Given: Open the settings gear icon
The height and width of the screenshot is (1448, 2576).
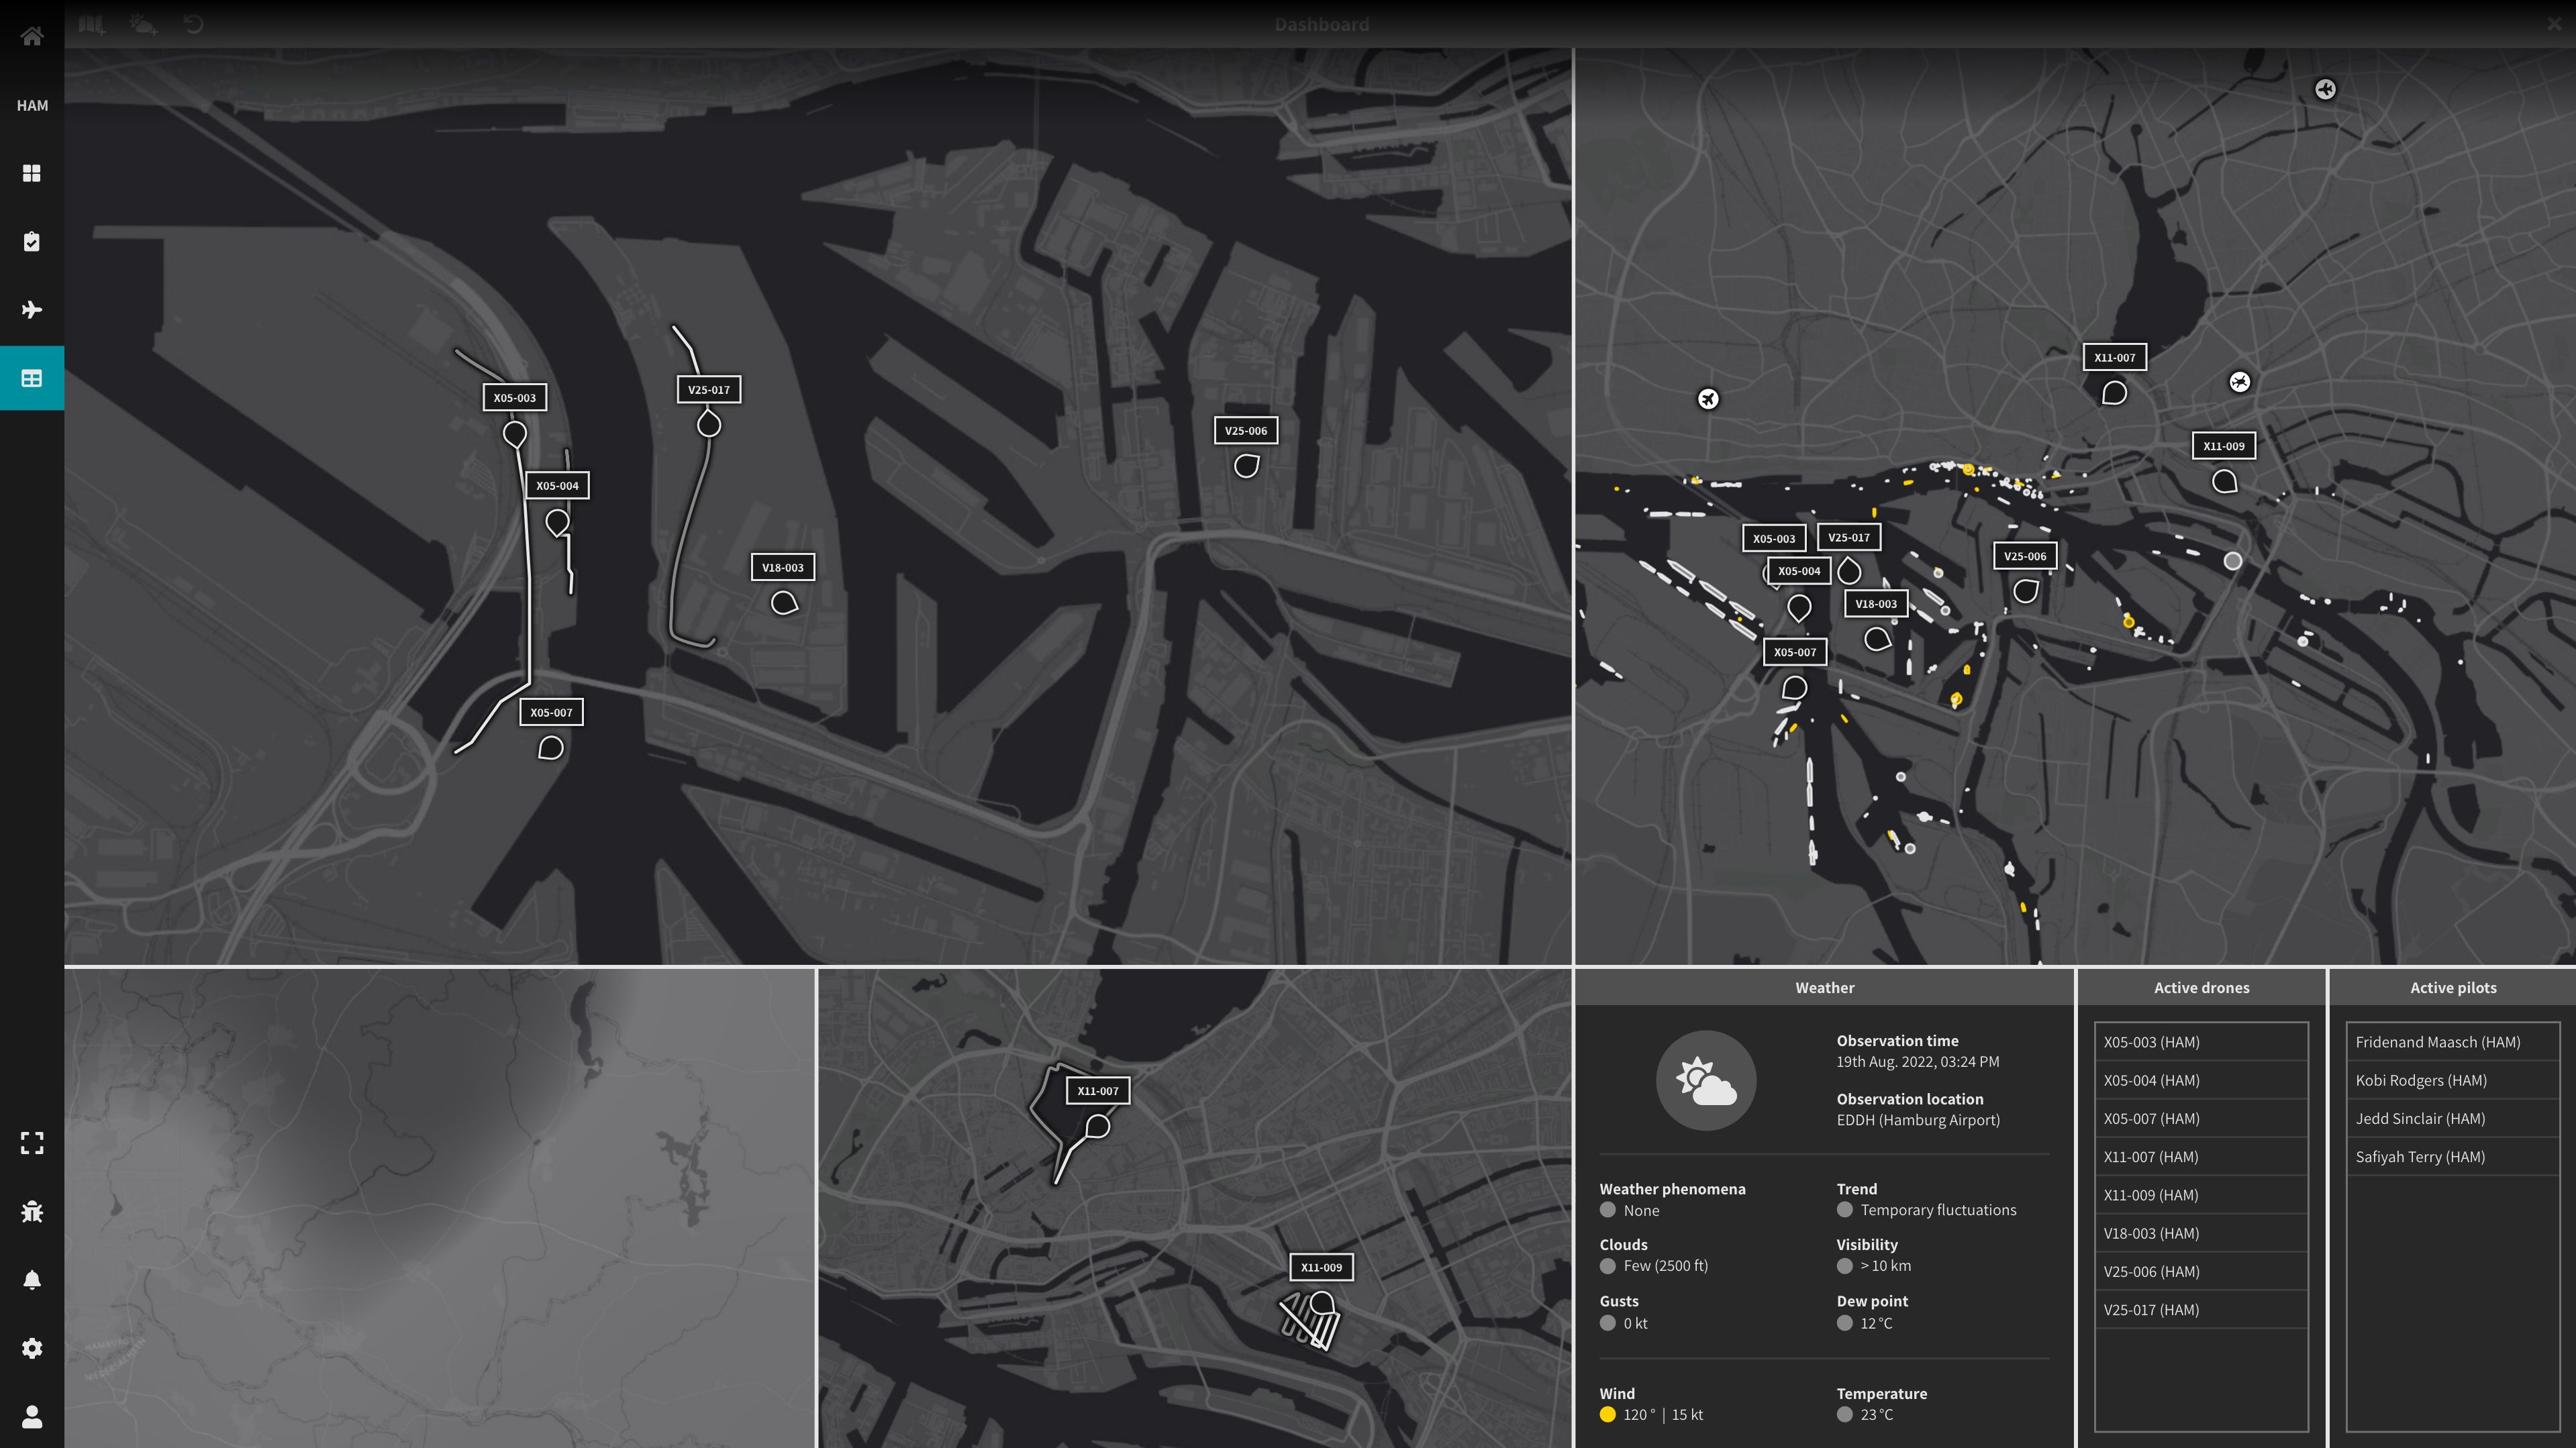Looking at the screenshot, I should click(x=32, y=1348).
